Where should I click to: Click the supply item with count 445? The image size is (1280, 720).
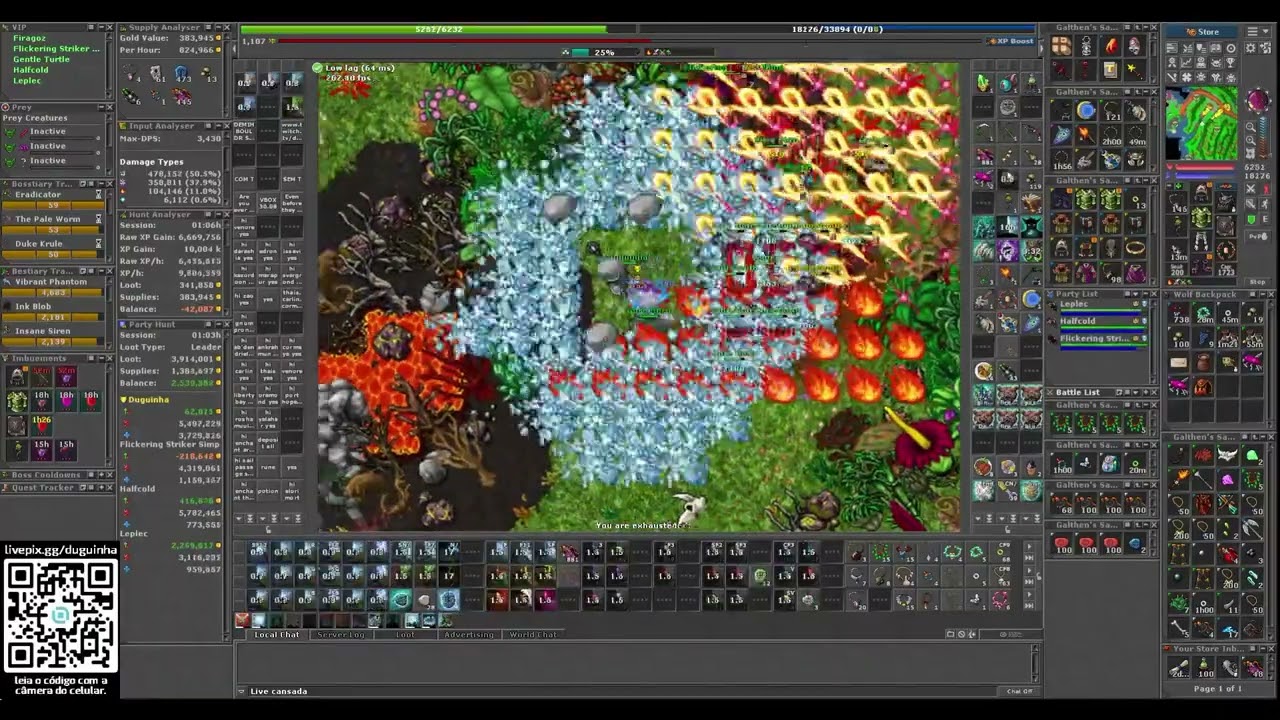(x=180, y=95)
